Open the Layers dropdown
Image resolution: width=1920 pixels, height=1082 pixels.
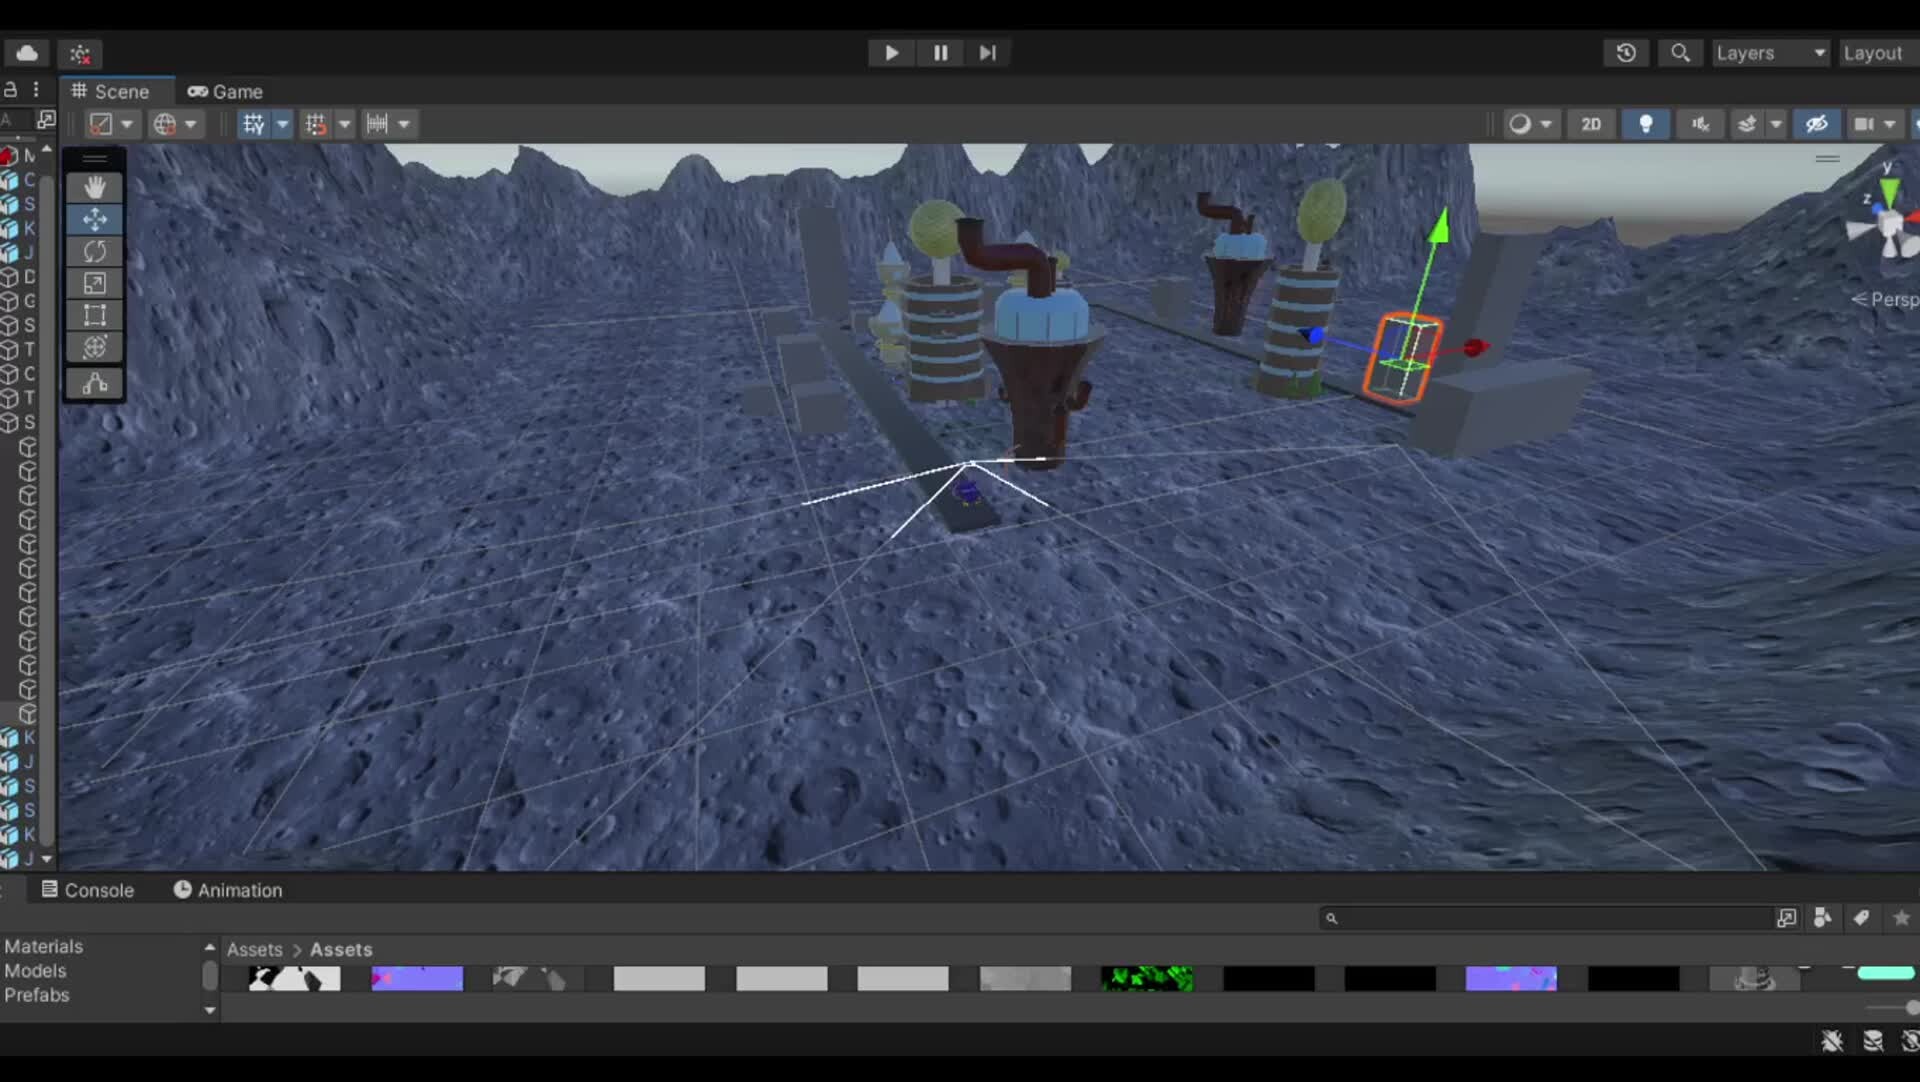1770,53
